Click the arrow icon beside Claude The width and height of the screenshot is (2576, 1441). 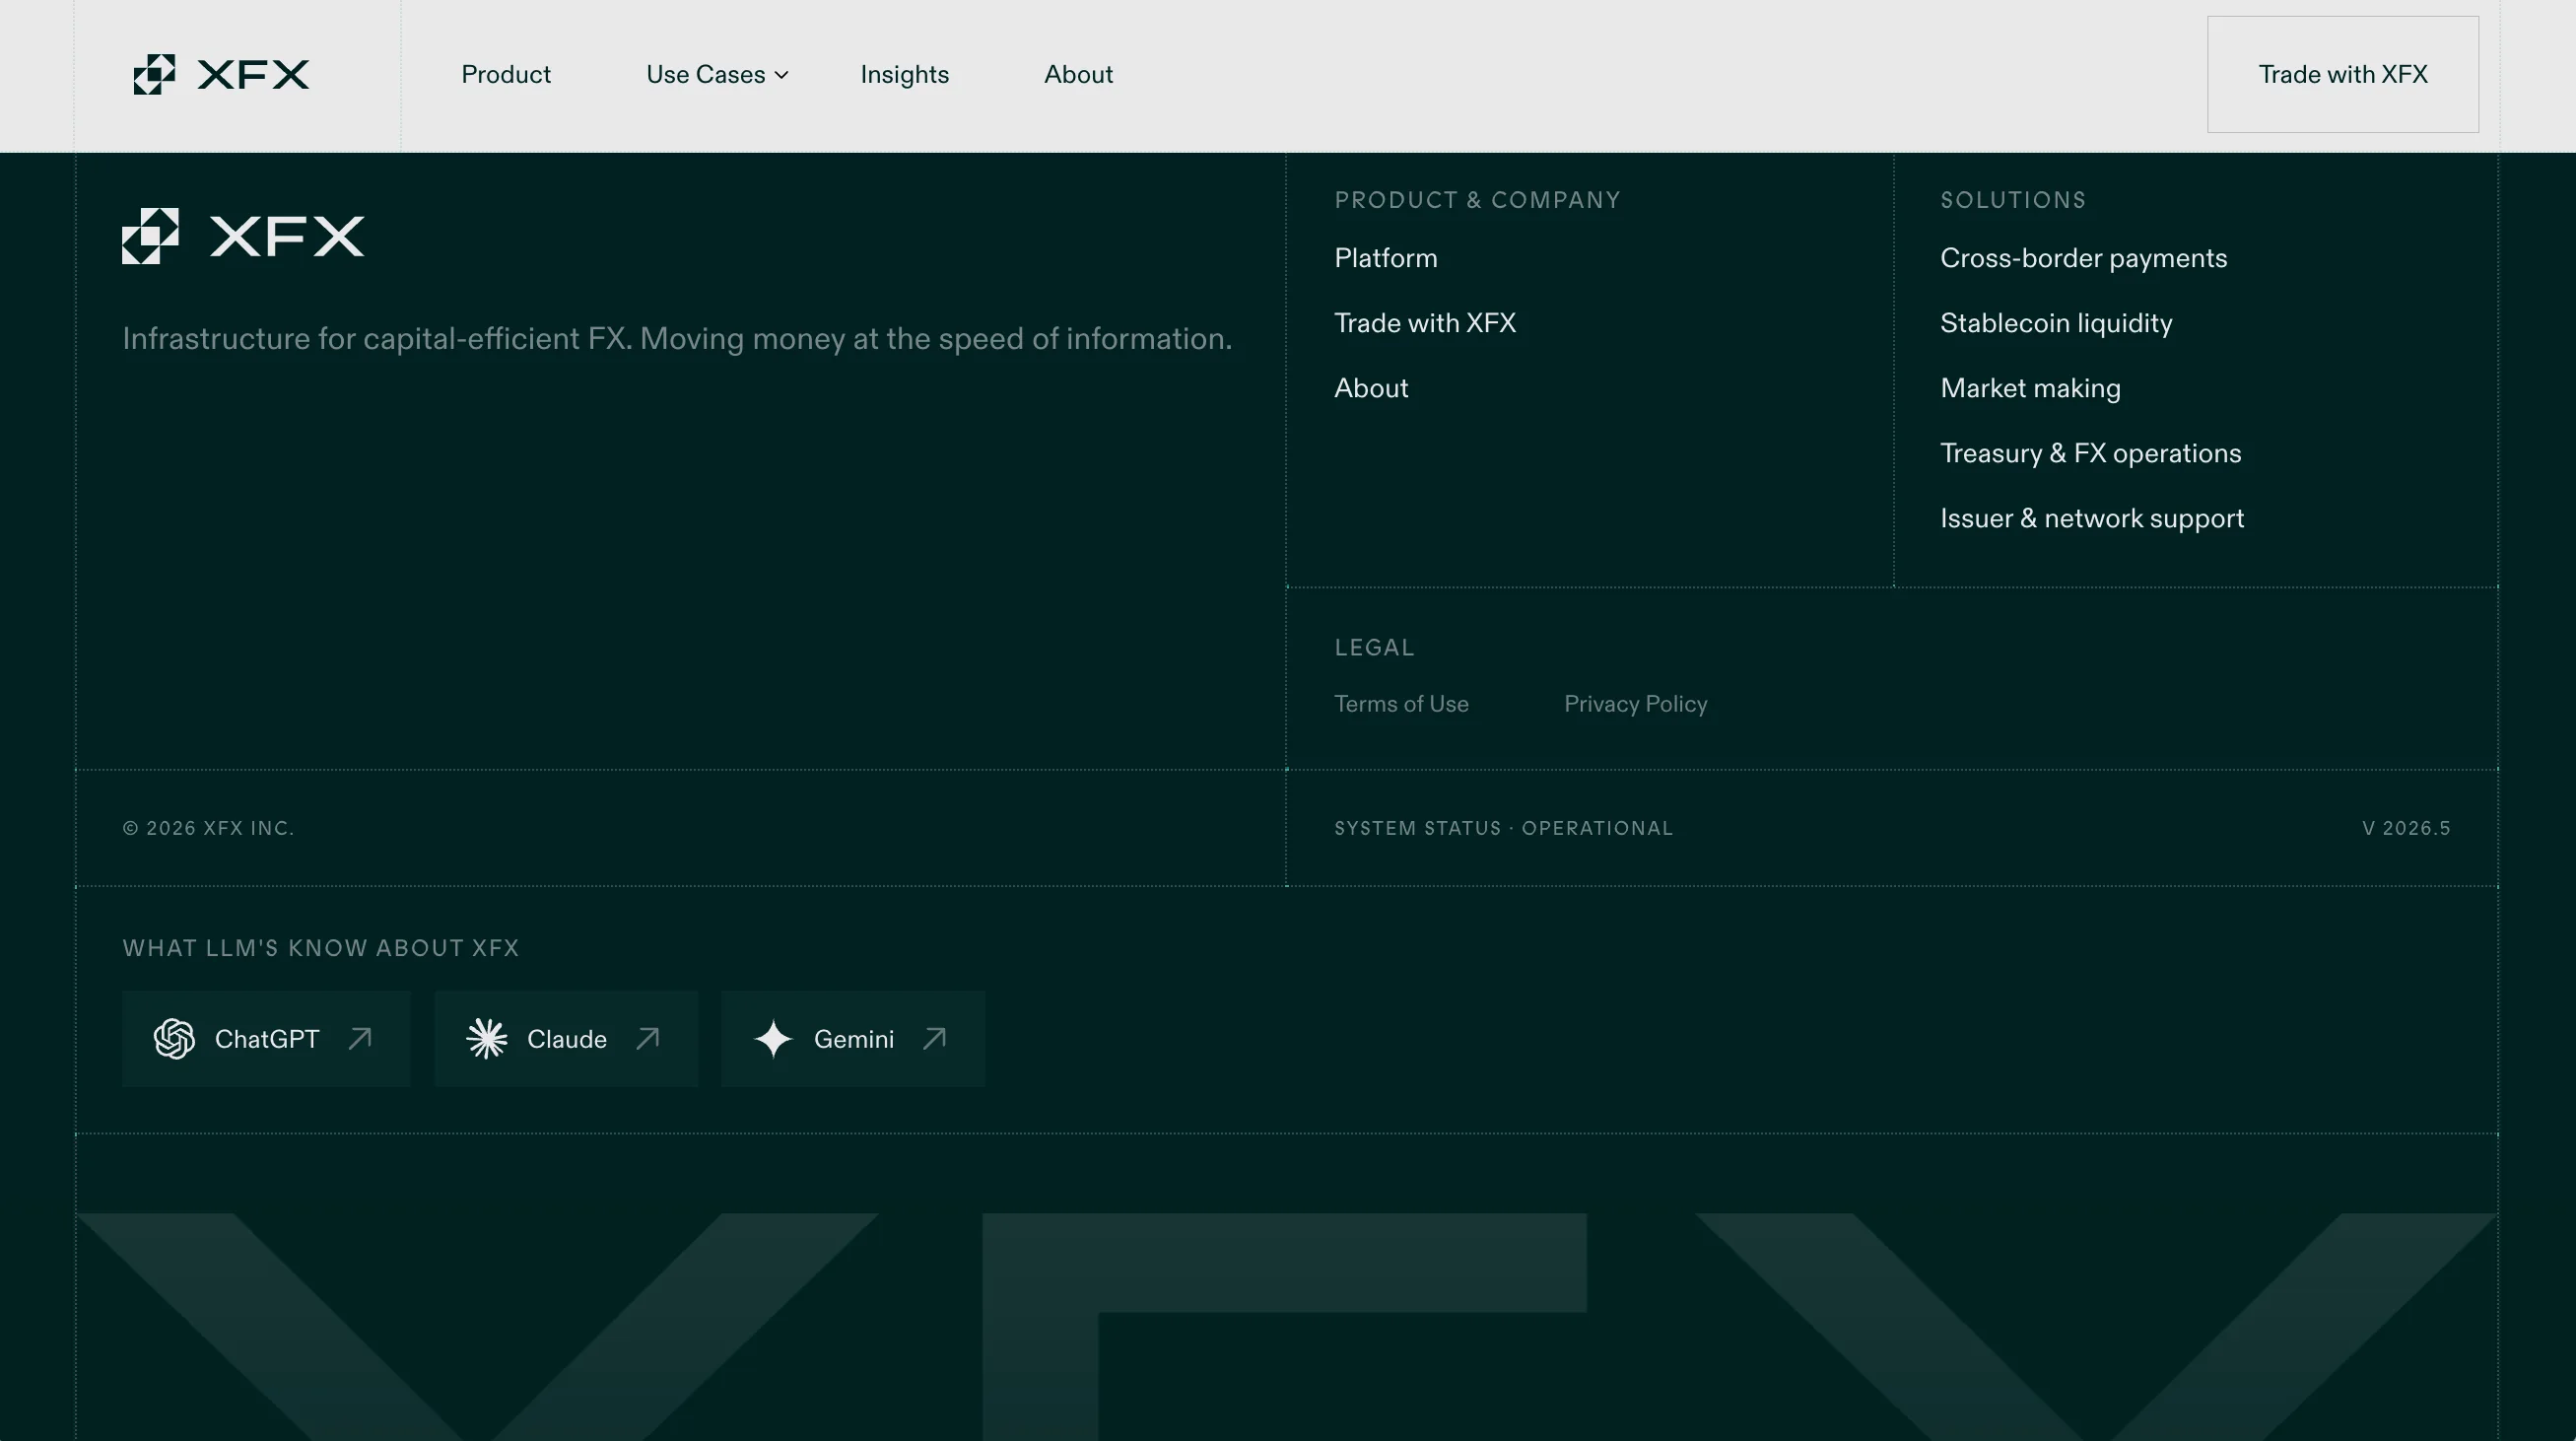[x=648, y=1038]
